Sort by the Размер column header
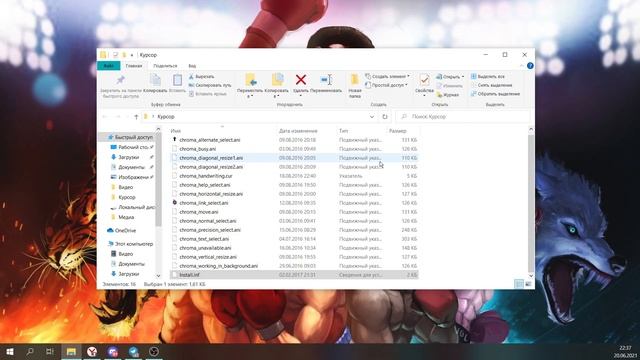The width and height of the screenshot is (640, 360). pyautogui.click(x=398, y=131)
